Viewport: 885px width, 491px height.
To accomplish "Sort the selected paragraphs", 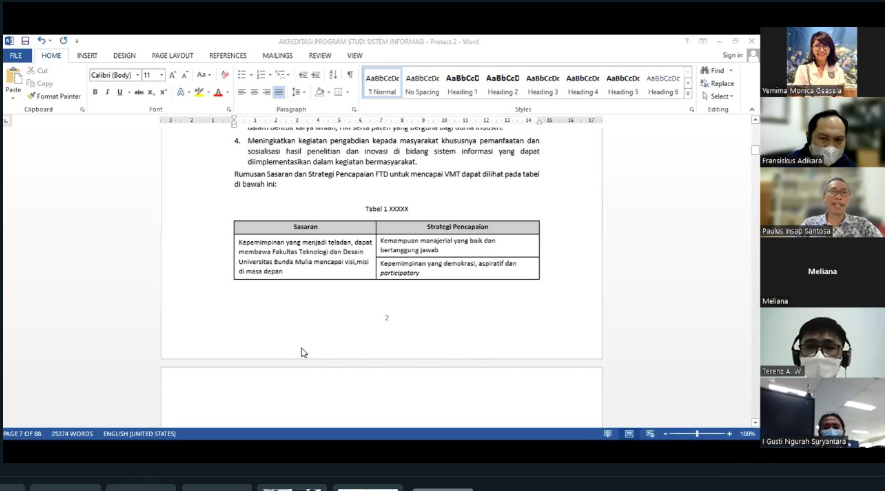I will tap(333, 75).
